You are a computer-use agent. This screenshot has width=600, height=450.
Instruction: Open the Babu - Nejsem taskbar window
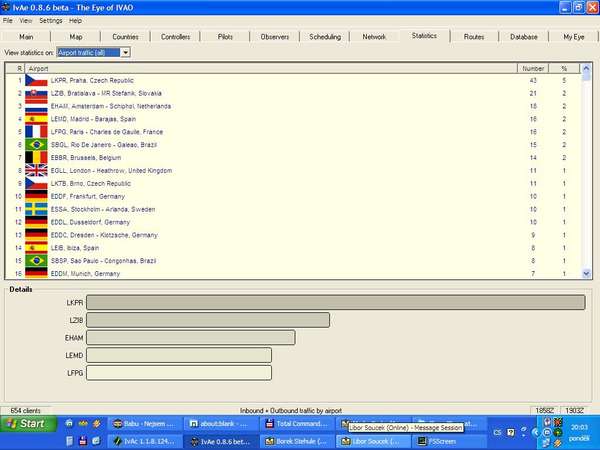(145, 424)
